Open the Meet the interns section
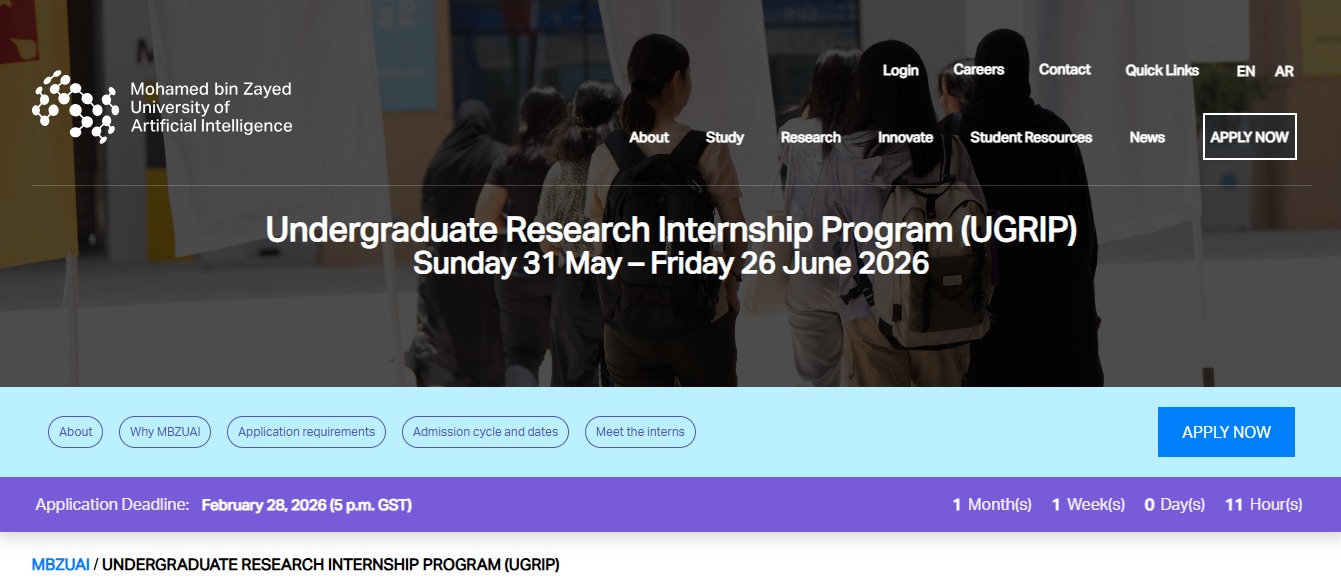Screen dimensions: 1341x586 640,432
